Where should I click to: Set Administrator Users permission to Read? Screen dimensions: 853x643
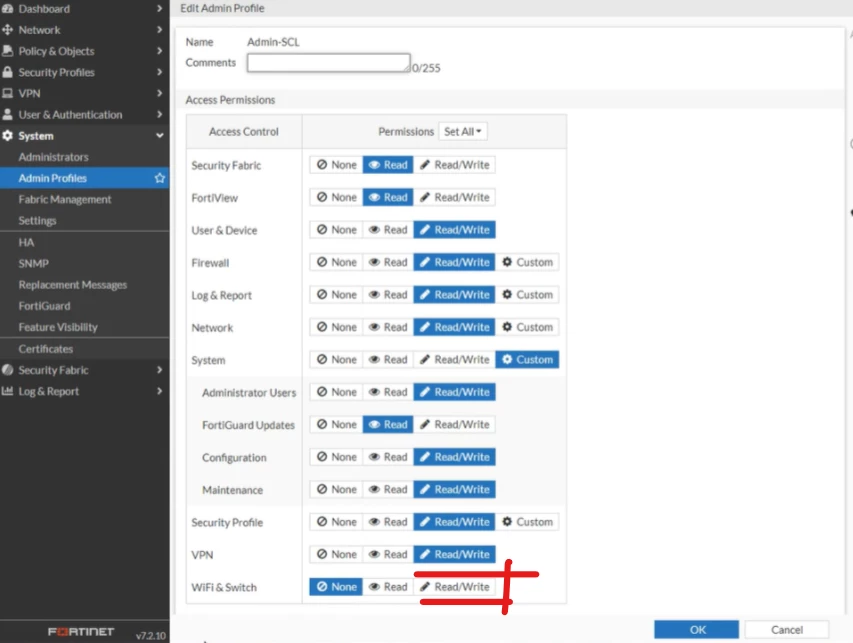click(x=388, y=392)
